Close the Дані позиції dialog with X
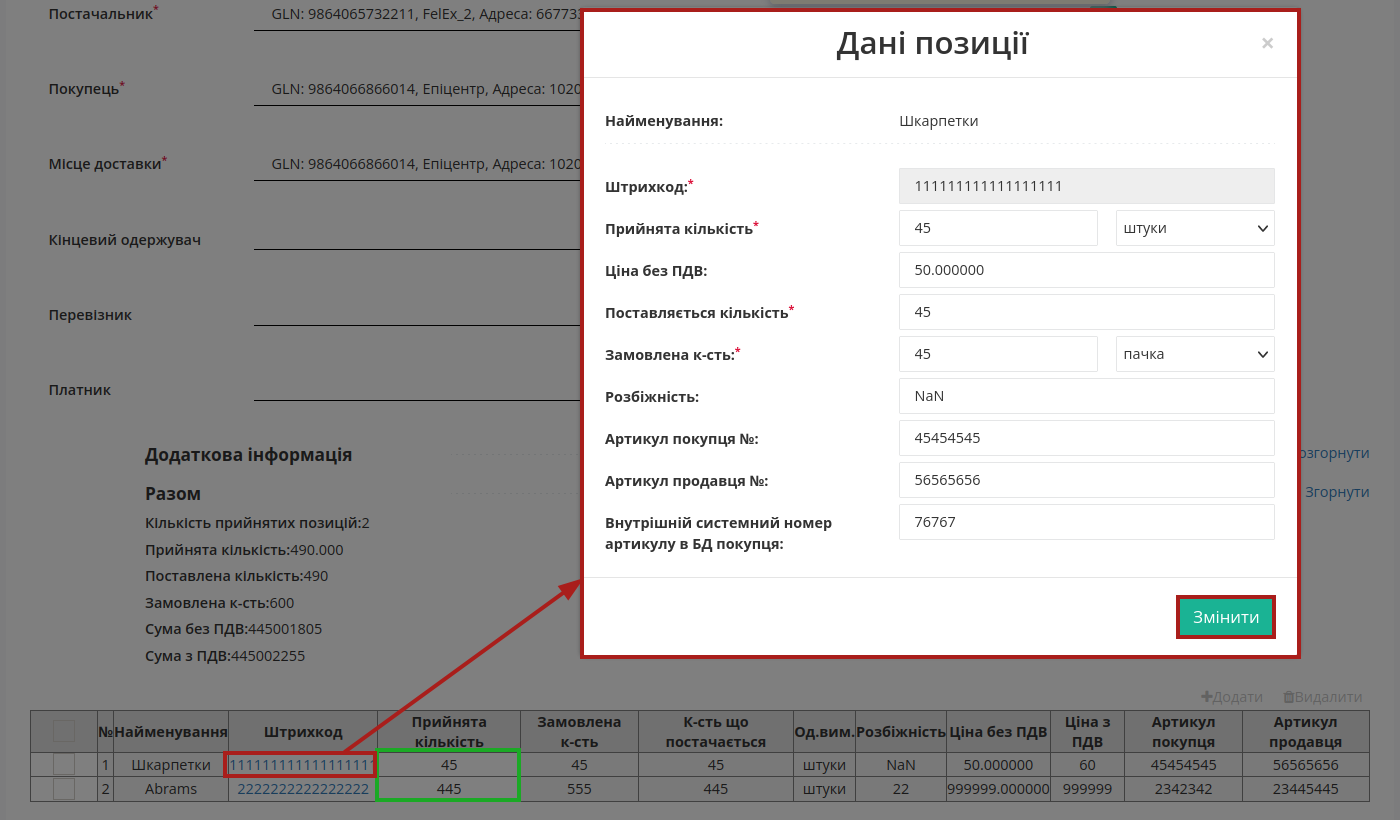 (x=1267, y=43)
